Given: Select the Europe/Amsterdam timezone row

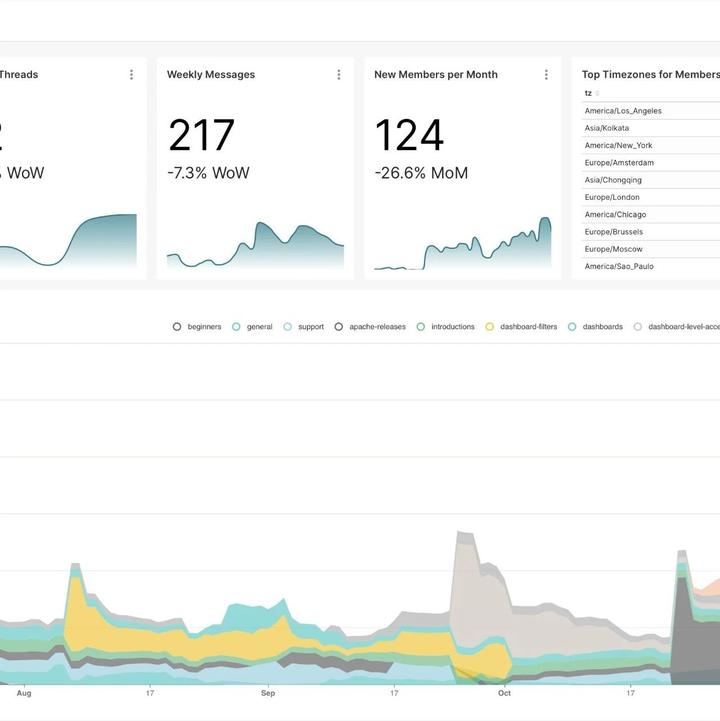Looking at the screenshot, I should click(x=651, y=163).
